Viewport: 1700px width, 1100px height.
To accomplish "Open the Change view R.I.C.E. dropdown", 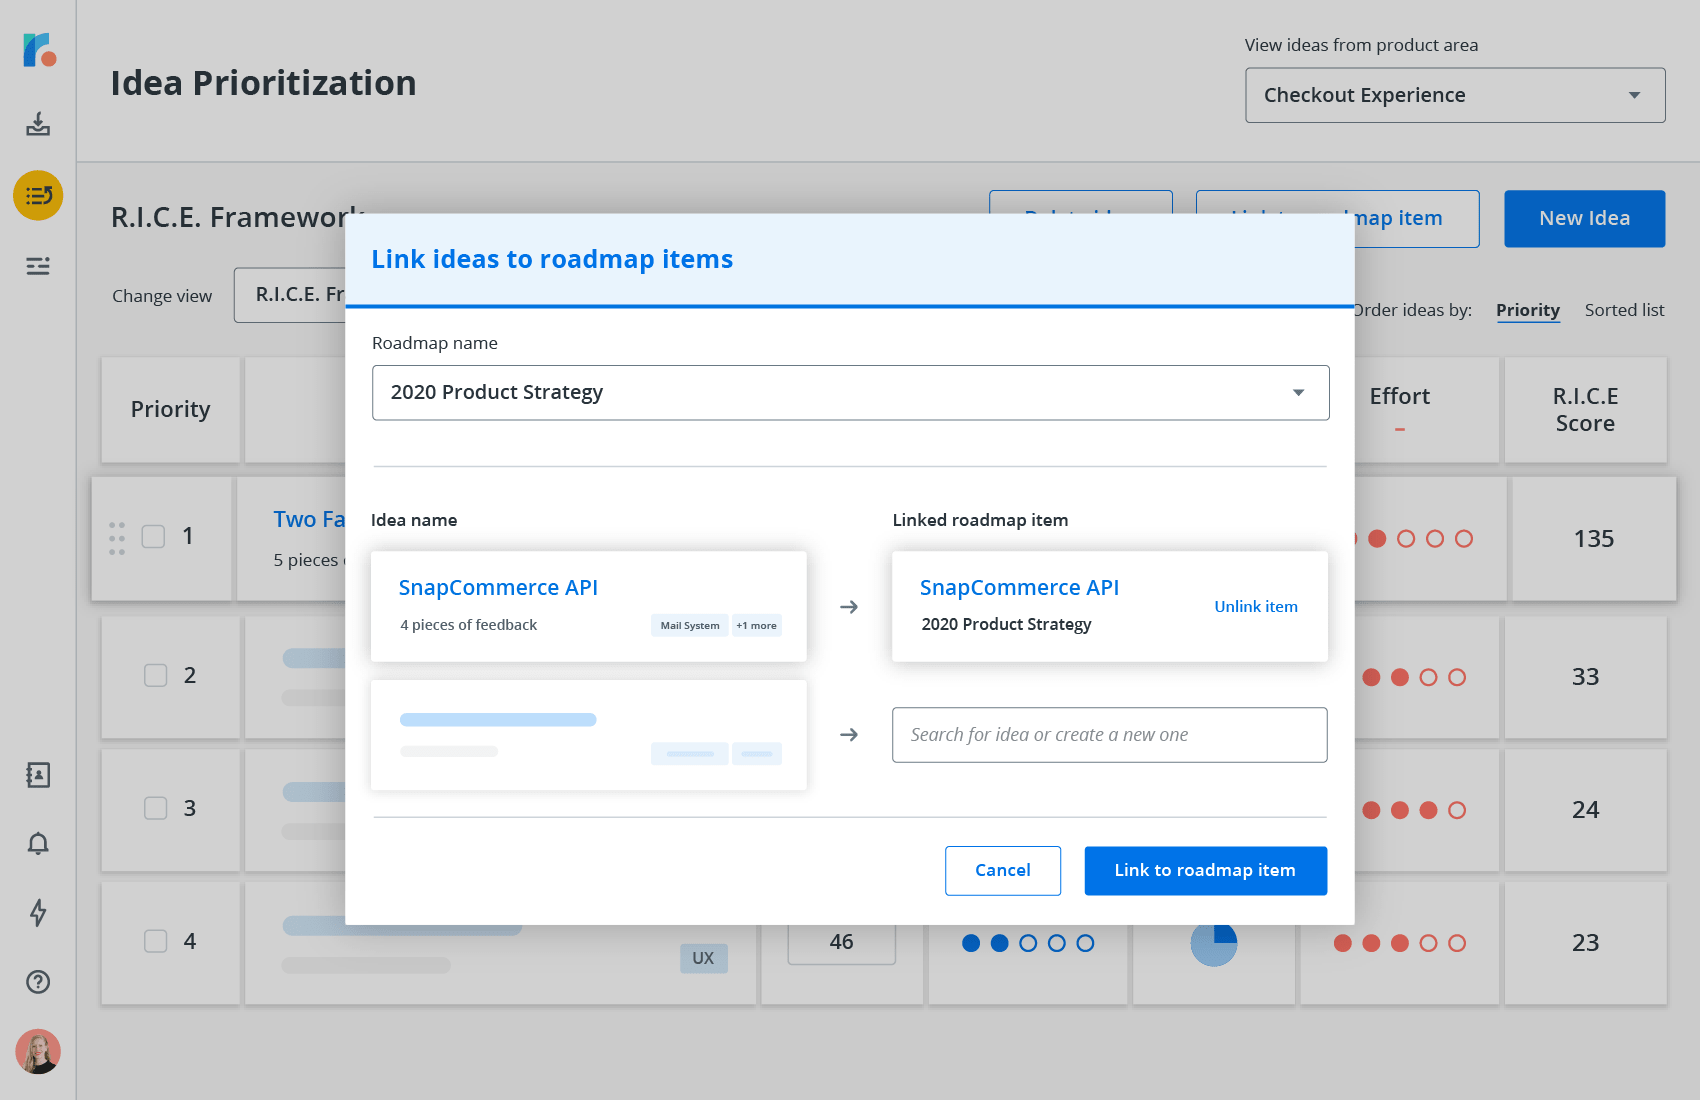I will tap(290, 295).
